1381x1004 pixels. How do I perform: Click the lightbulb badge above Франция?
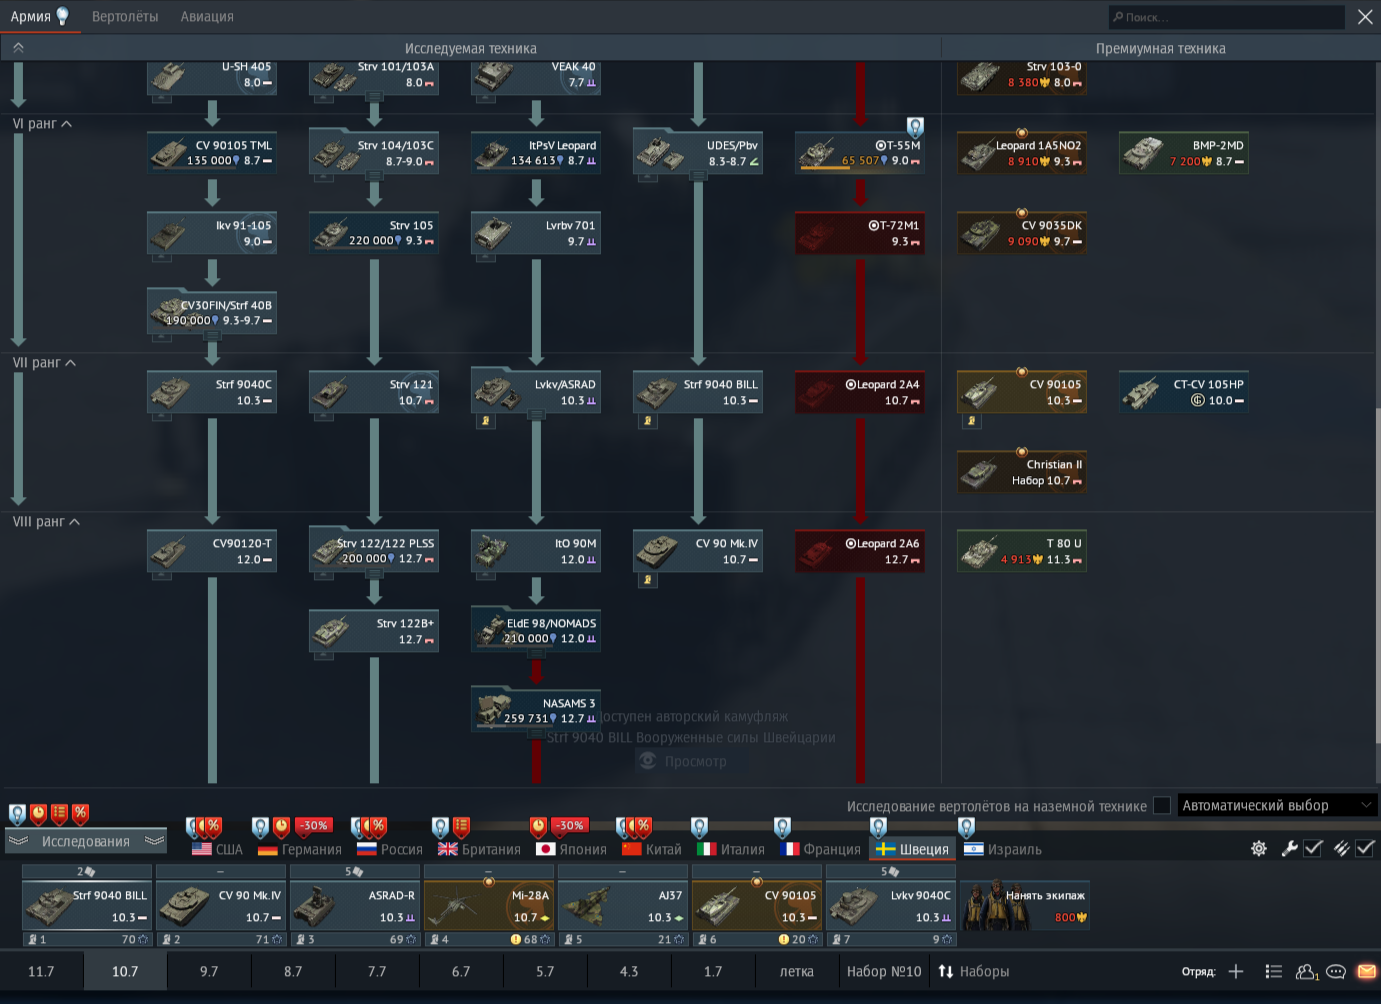pos(782,827)
